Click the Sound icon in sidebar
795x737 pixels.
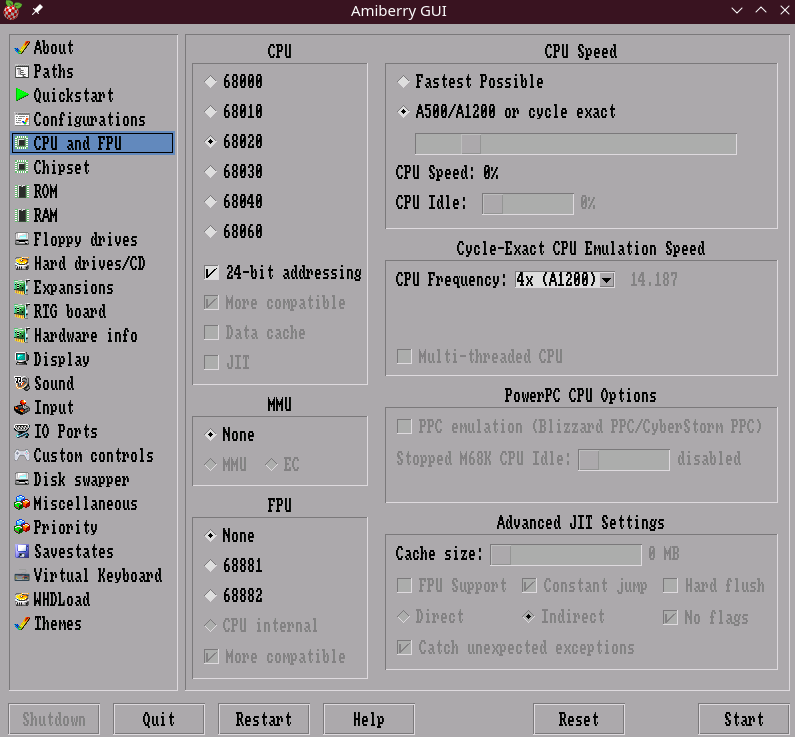[x=22, y=383]
